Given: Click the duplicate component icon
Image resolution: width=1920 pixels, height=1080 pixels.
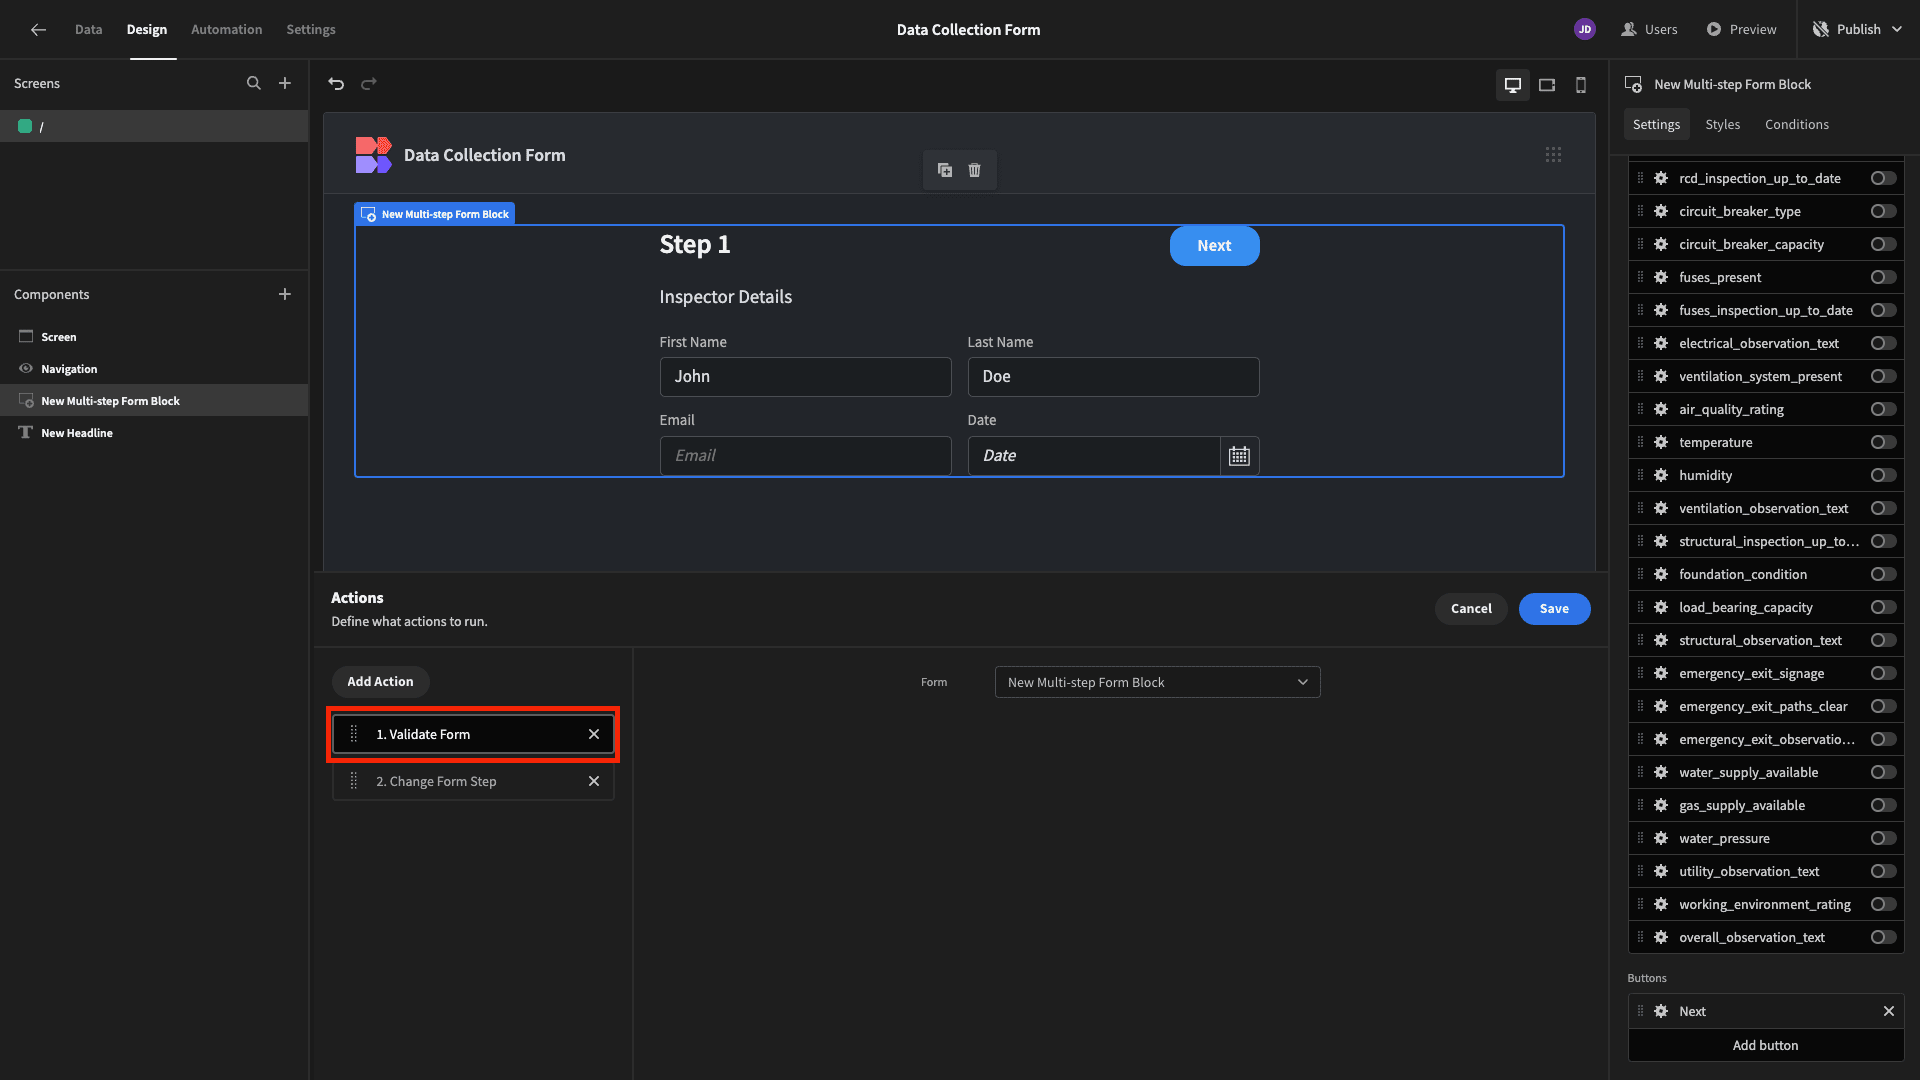Looking at the screenshot, I should tap(944, 170).
